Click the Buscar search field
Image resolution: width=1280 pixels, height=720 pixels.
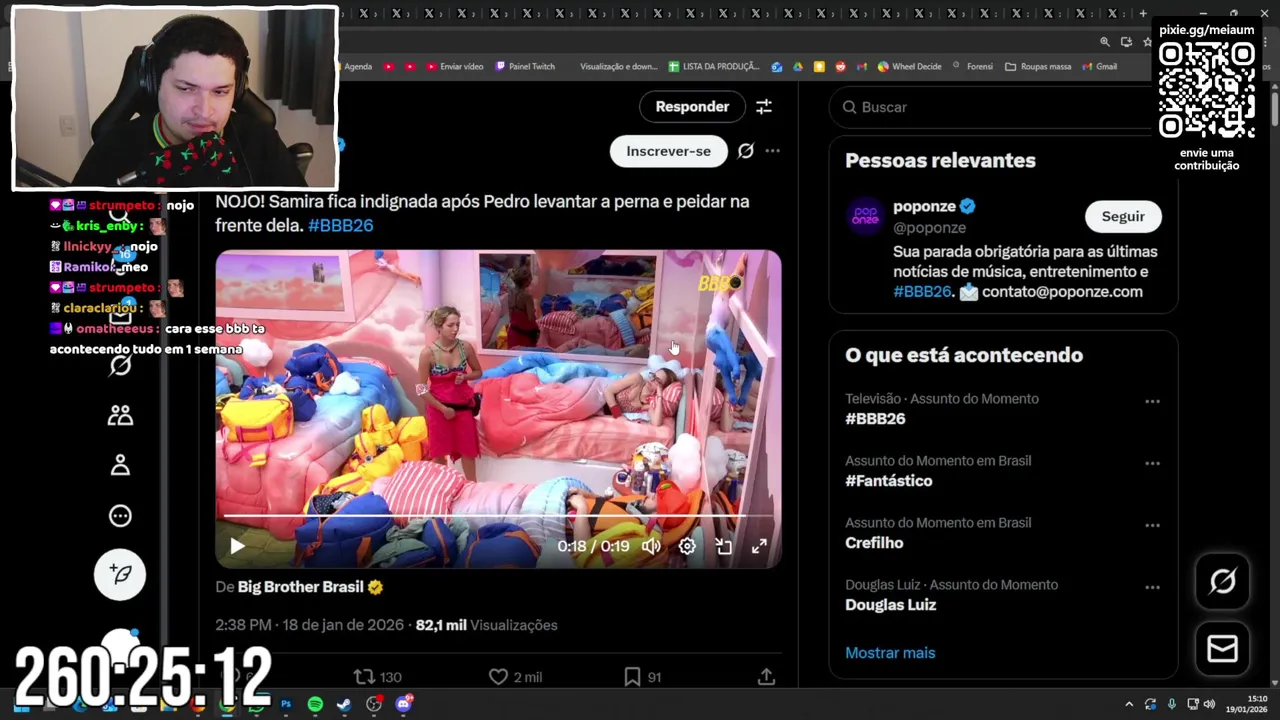point(990,107)
